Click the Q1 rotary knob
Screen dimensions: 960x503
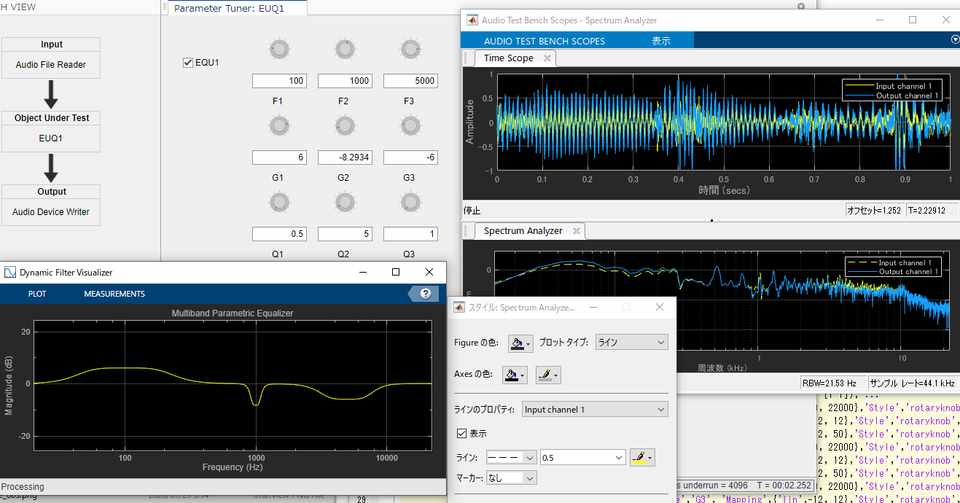[x=279, y=202]
